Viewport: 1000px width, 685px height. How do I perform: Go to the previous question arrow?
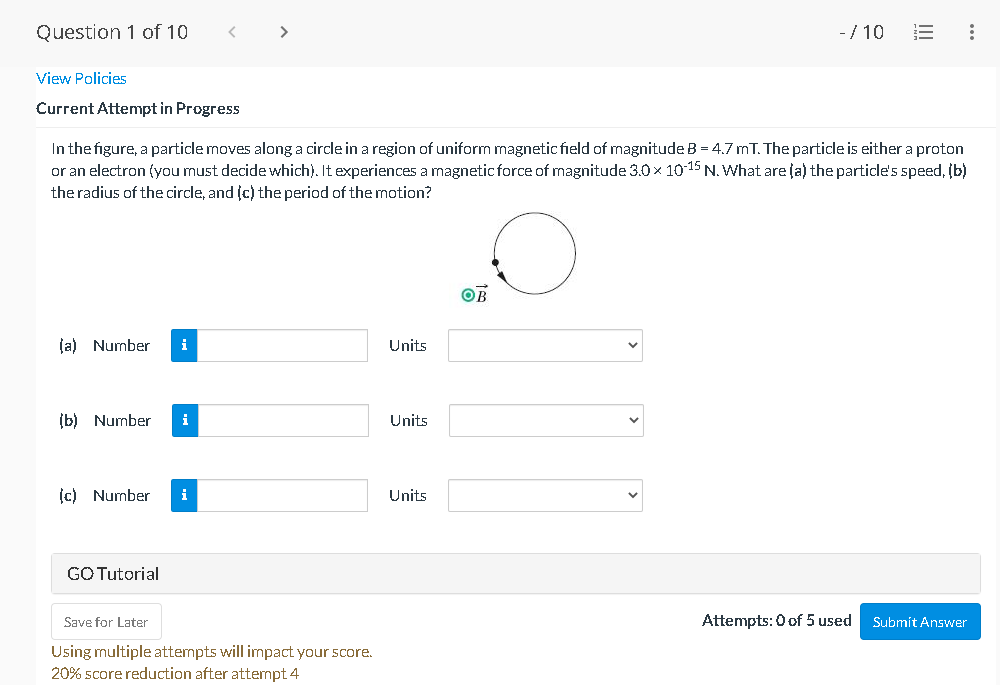click(x=231, y=31)
